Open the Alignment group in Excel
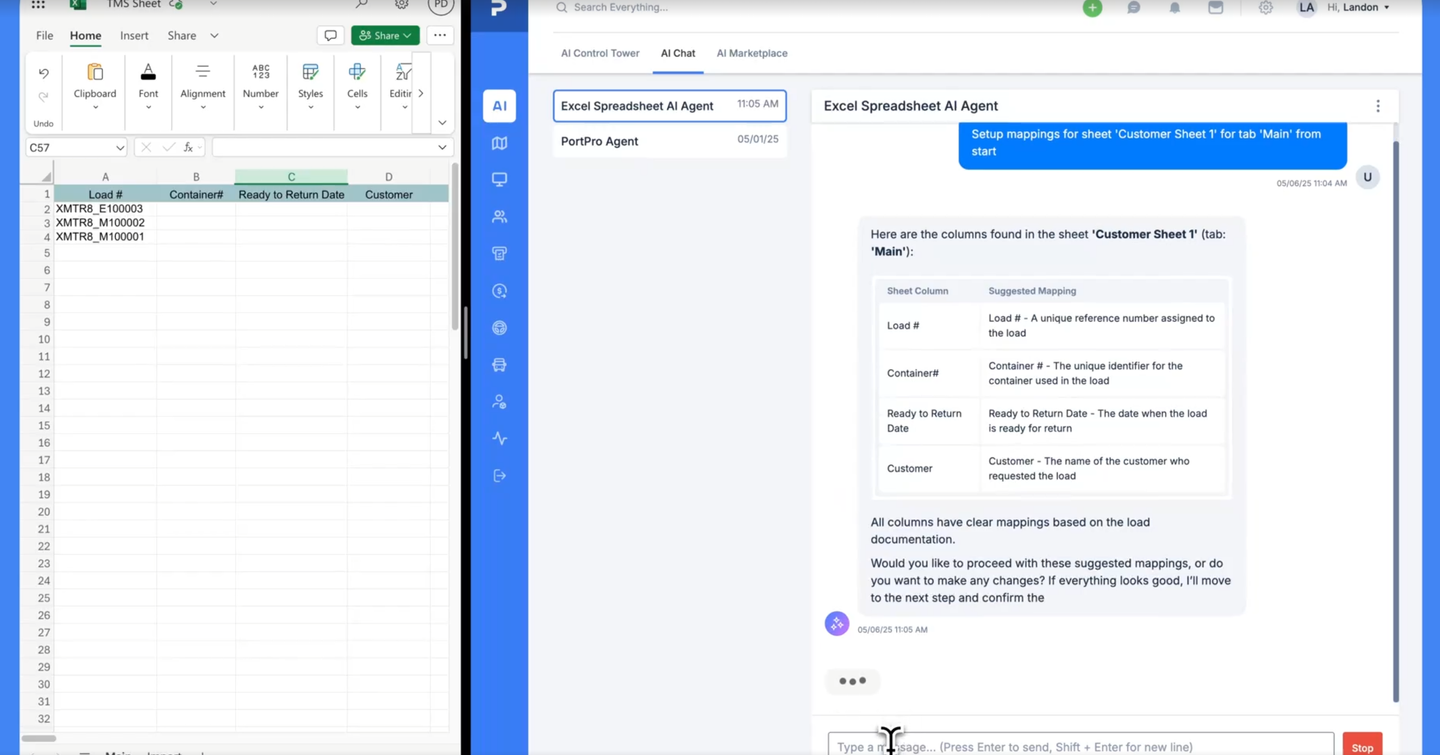Image resolution: width=1440 pixels, height=755 pixels. point(203,86)
